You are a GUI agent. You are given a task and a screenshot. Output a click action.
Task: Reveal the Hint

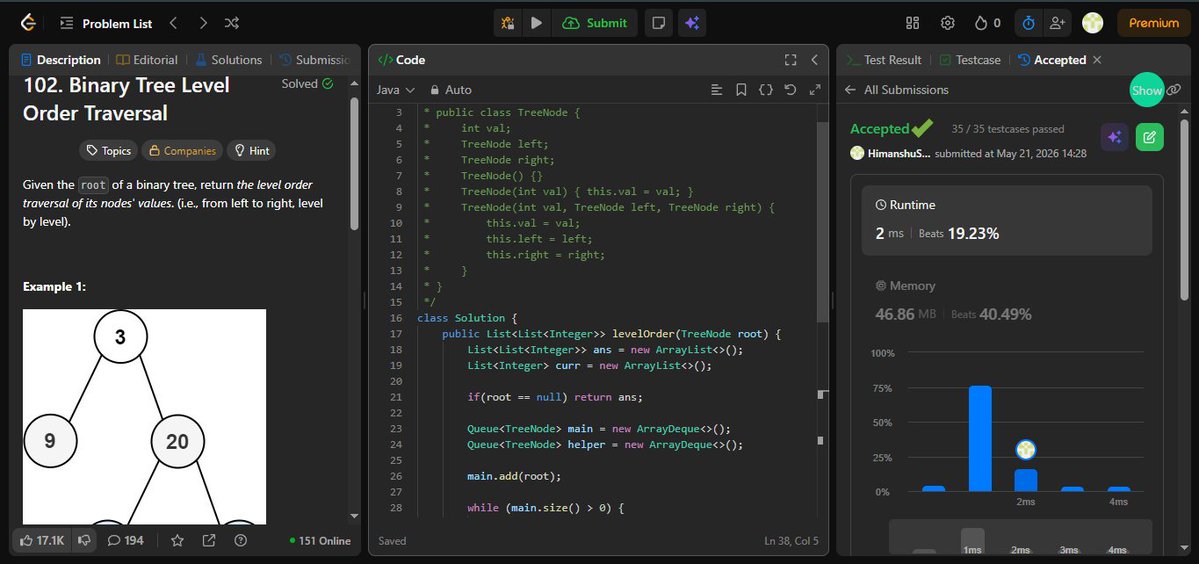point(252,151)
